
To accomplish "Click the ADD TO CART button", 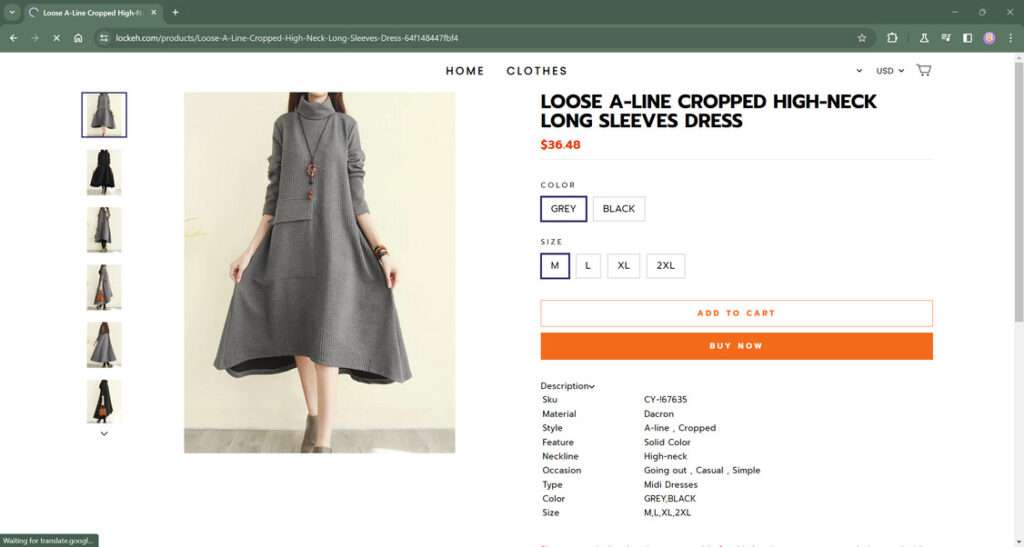I will (736, 313).
